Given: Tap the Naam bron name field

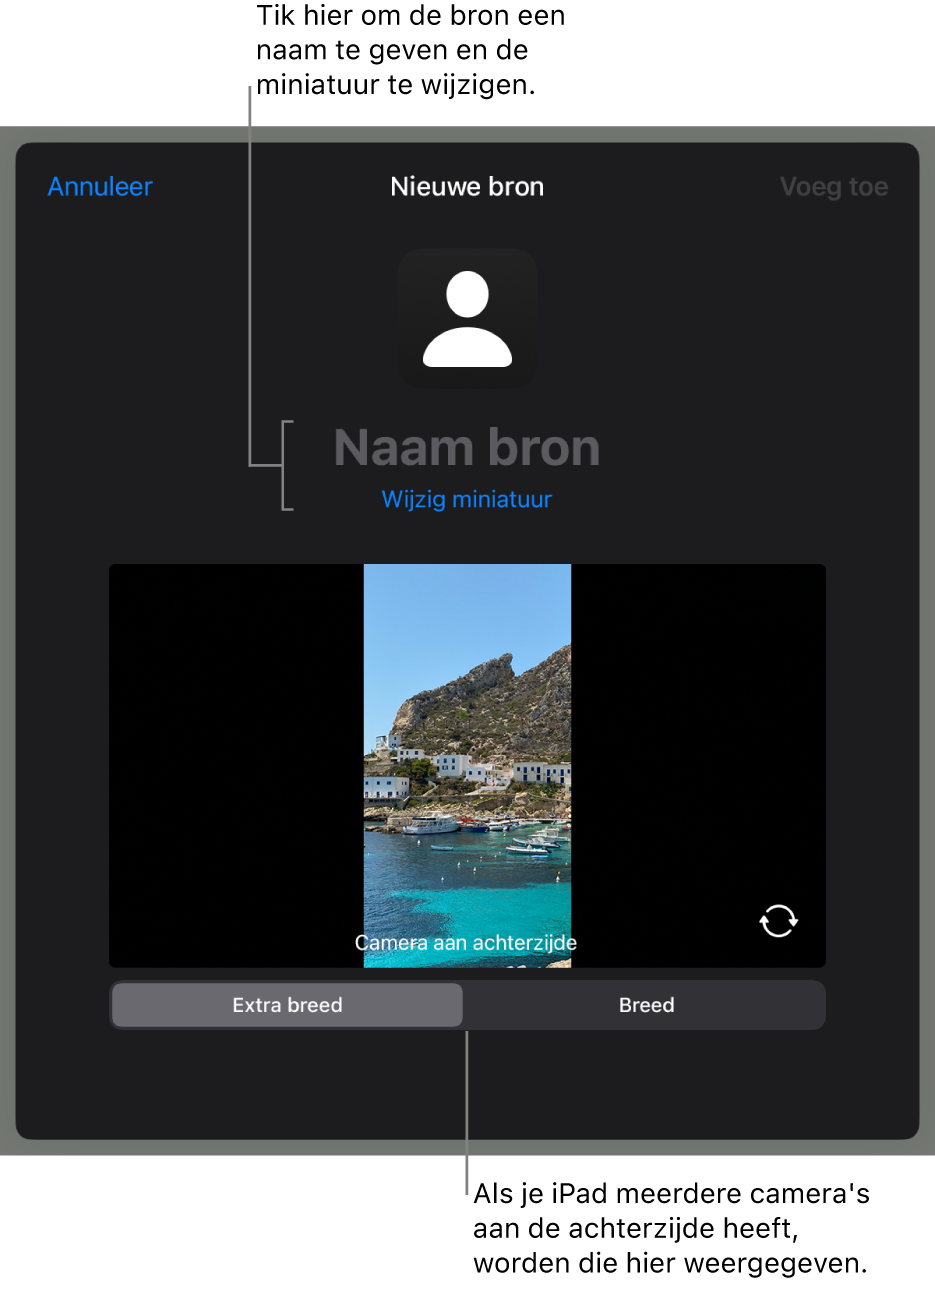Looking at the screenshot, I should (x=467, y=447).
